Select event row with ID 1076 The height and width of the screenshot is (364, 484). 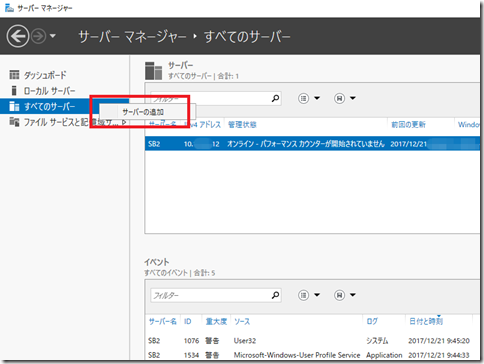click(x=313, y=341)
